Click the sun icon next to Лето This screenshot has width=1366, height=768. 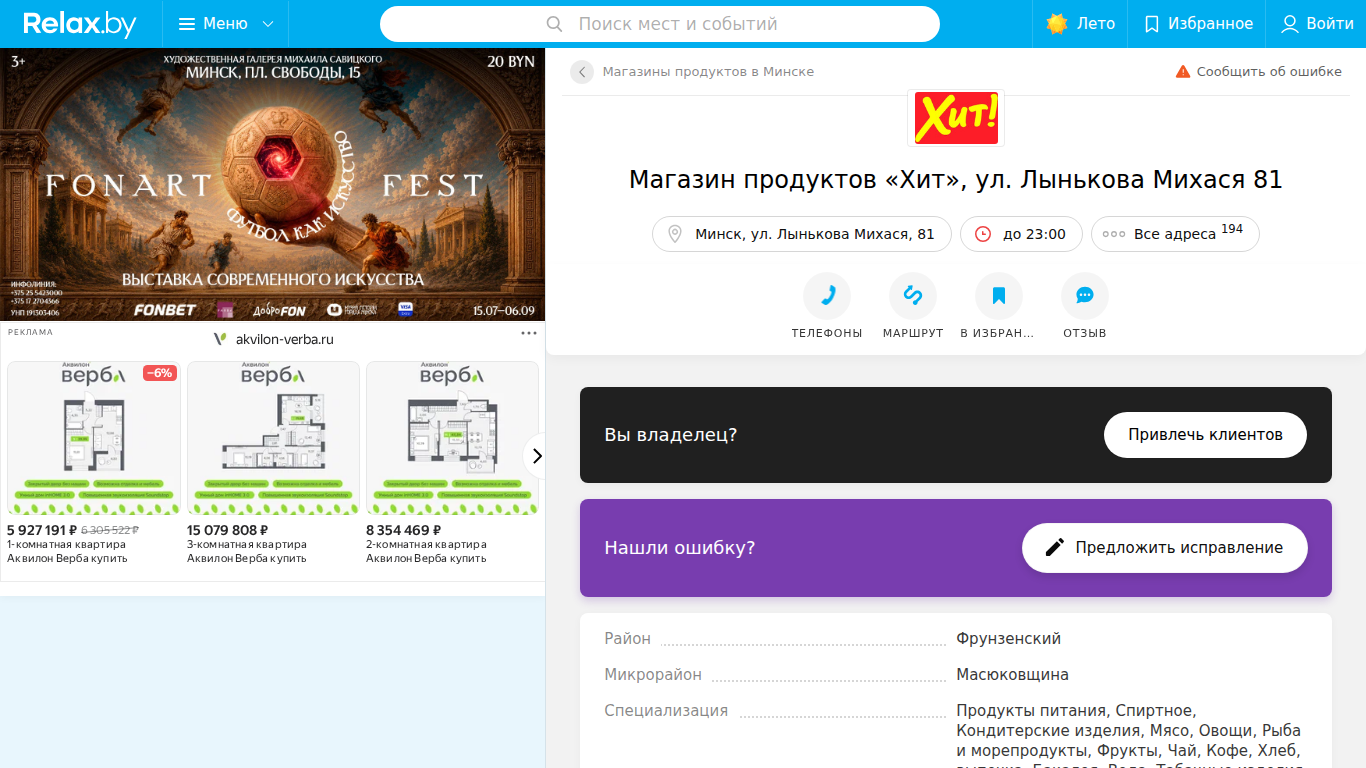pyautogui.click(x=1057, y=24)
